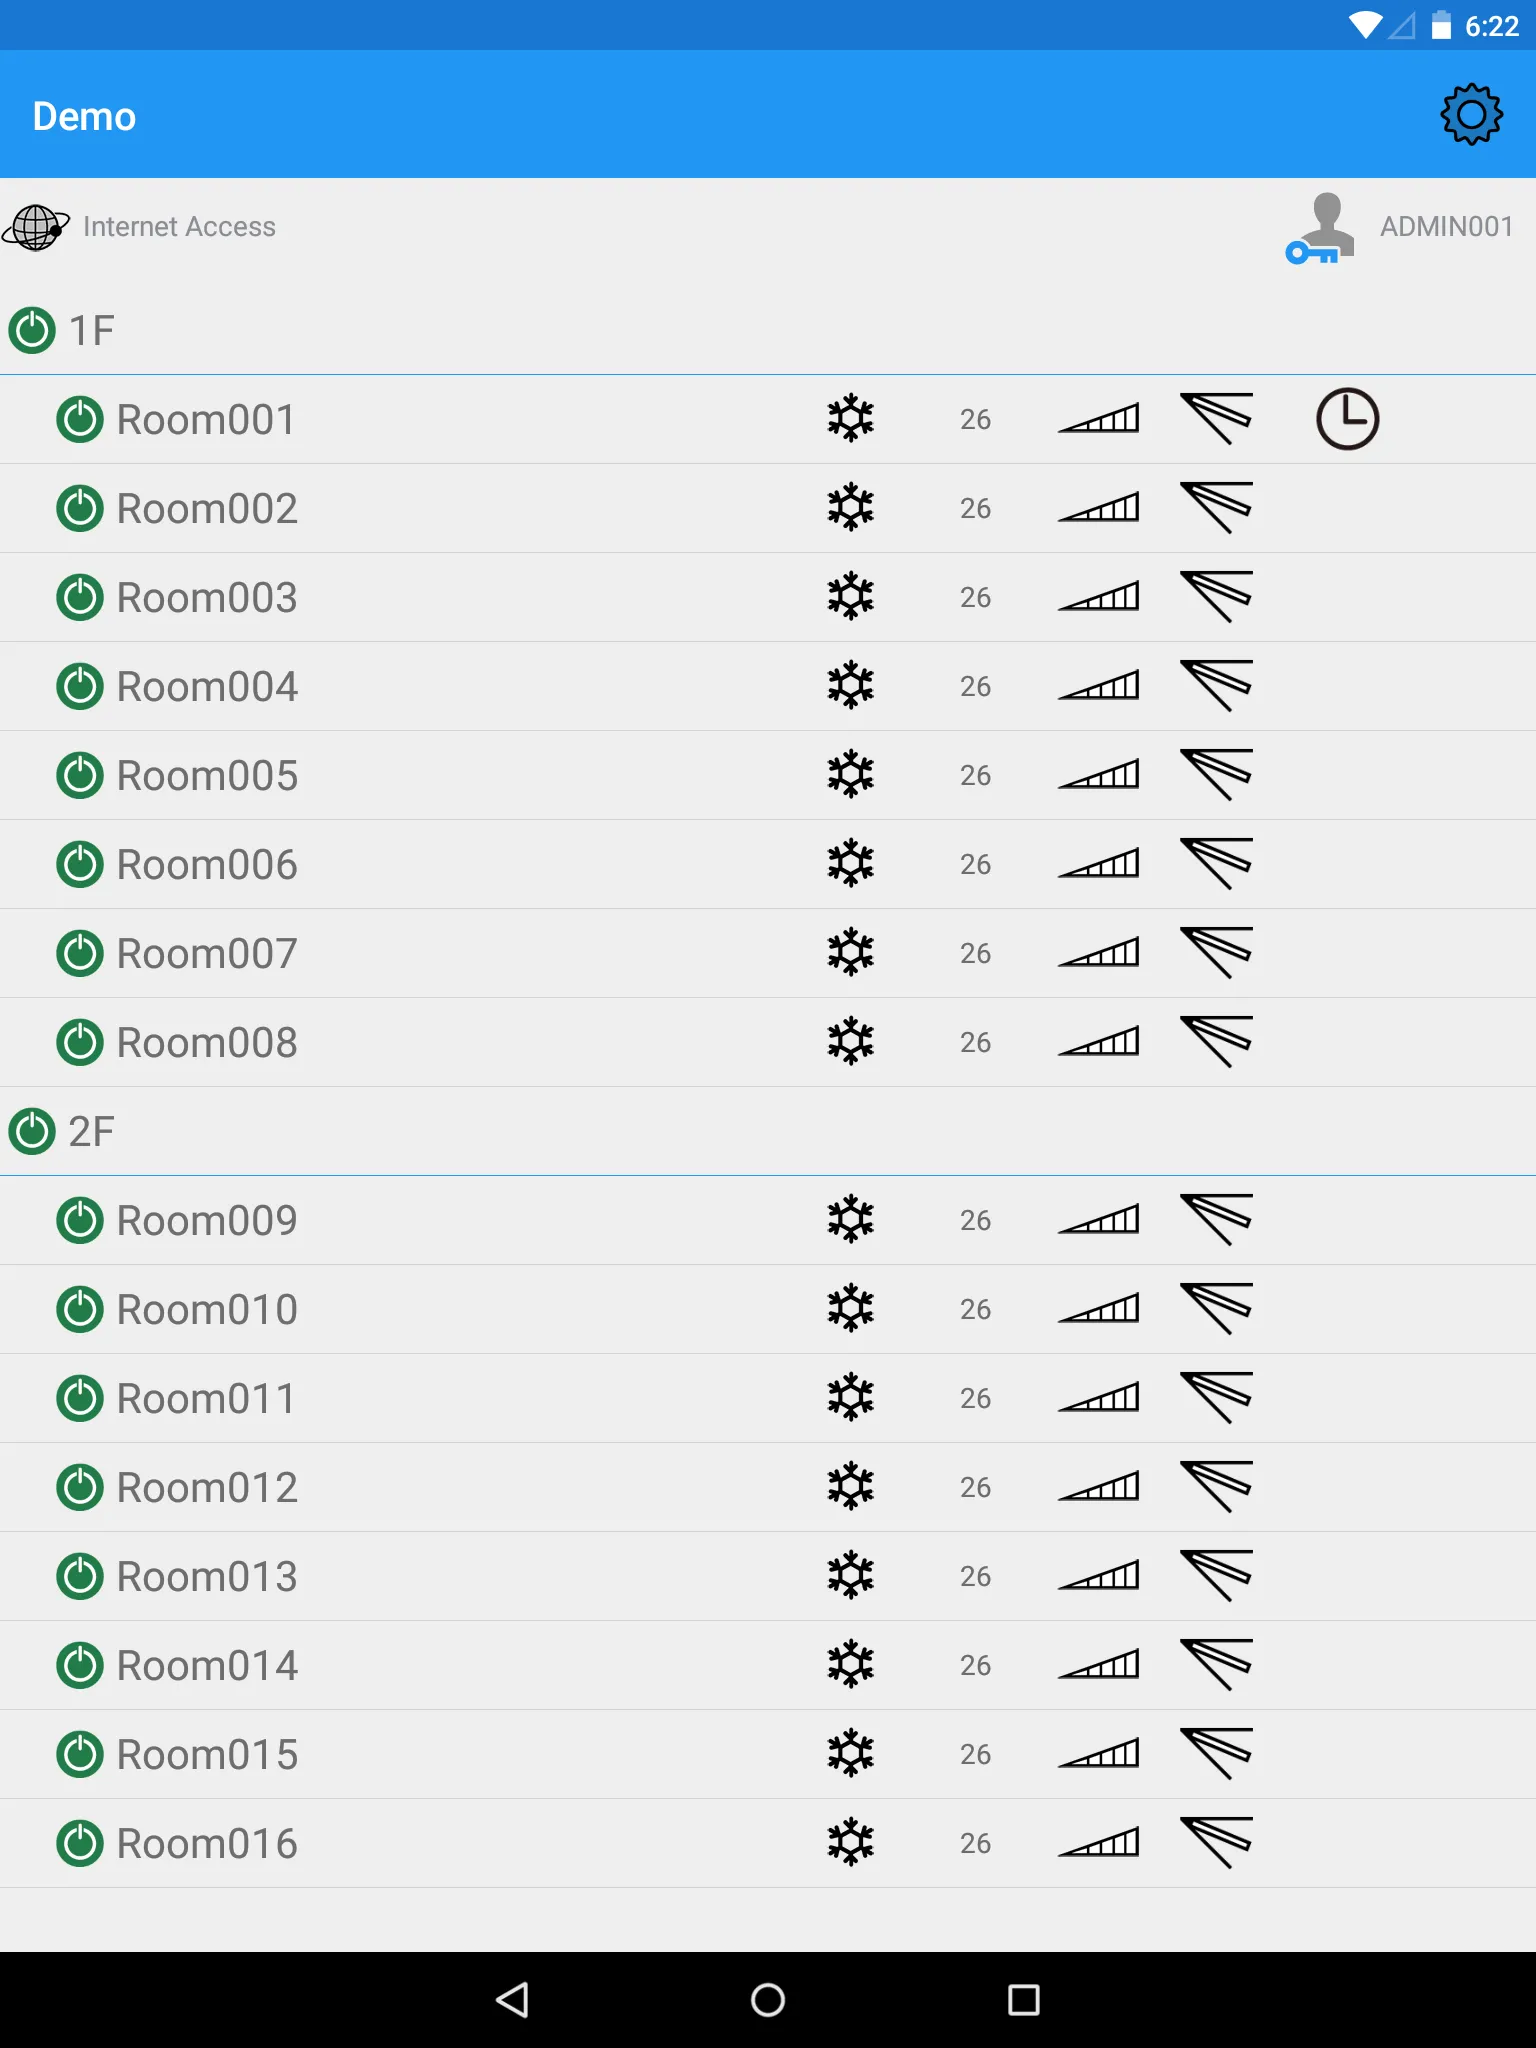
Task: Tap the louver direction icon for Room006
Action: coord(1217,864)
